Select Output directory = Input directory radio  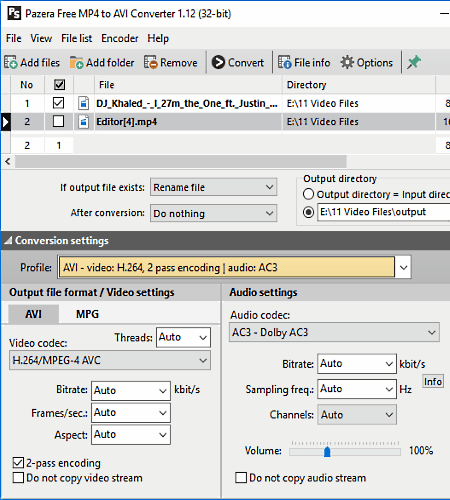[x=308, y=194]
